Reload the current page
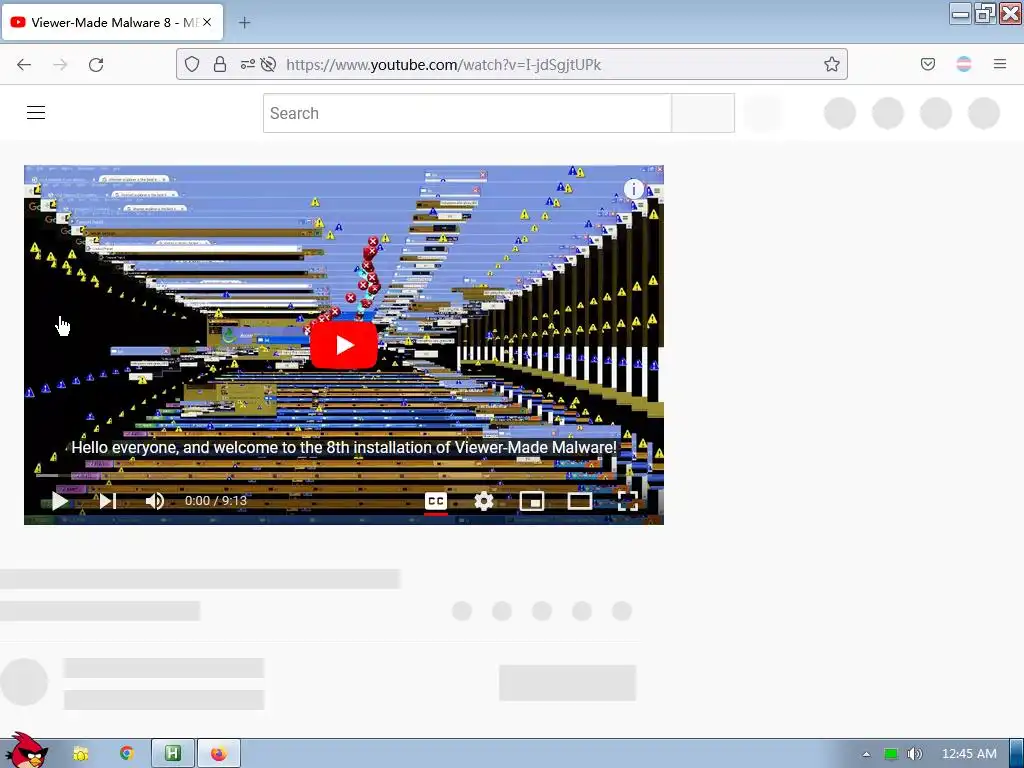1024x768 pixels. [x=96, y=65]
